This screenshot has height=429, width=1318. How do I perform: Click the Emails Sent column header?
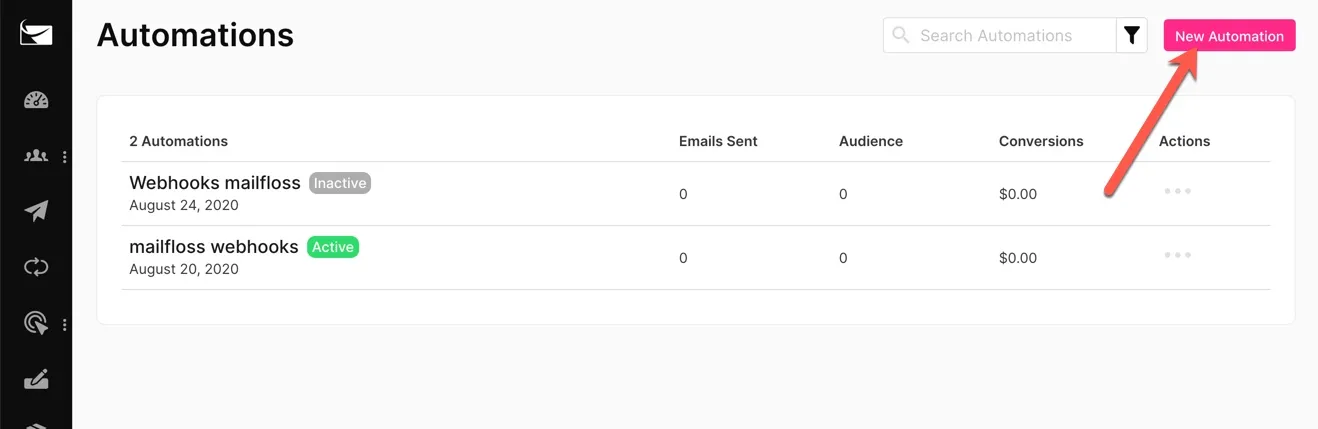pos(718,141)
